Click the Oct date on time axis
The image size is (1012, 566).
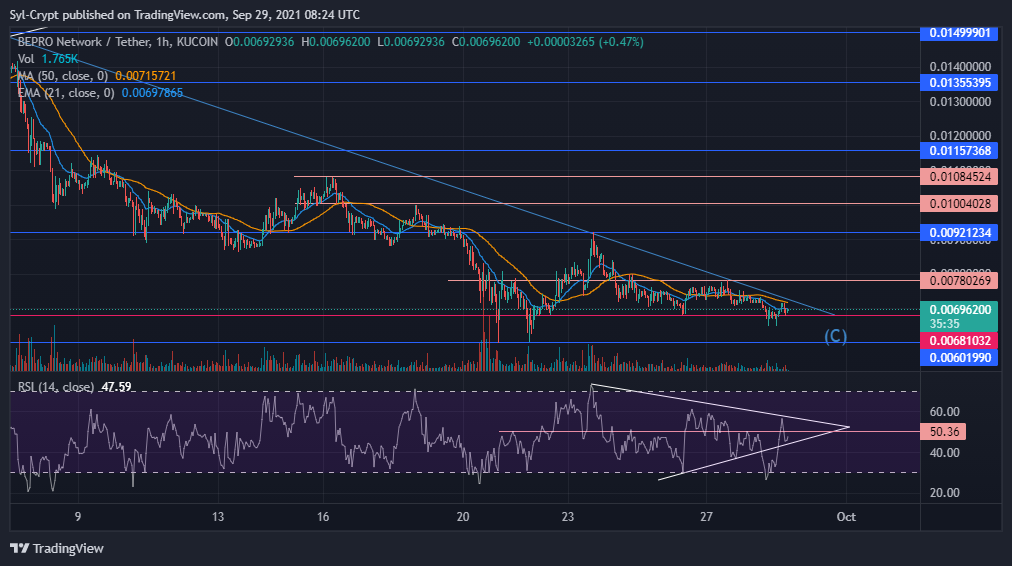click(845, 517)
